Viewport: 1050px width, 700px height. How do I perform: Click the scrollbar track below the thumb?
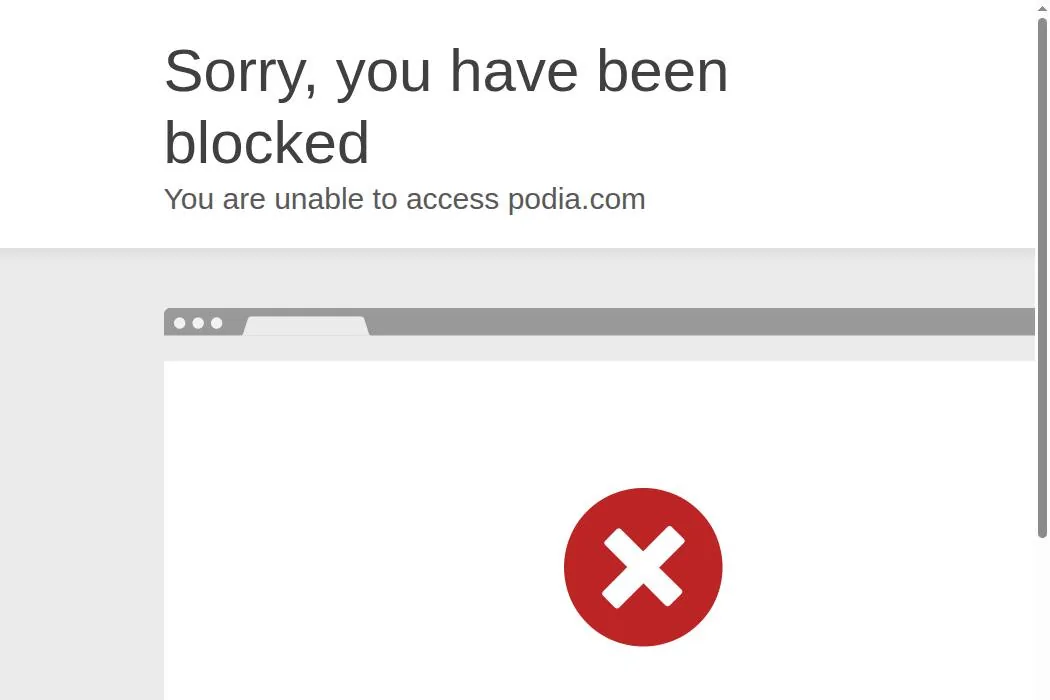1042,620
